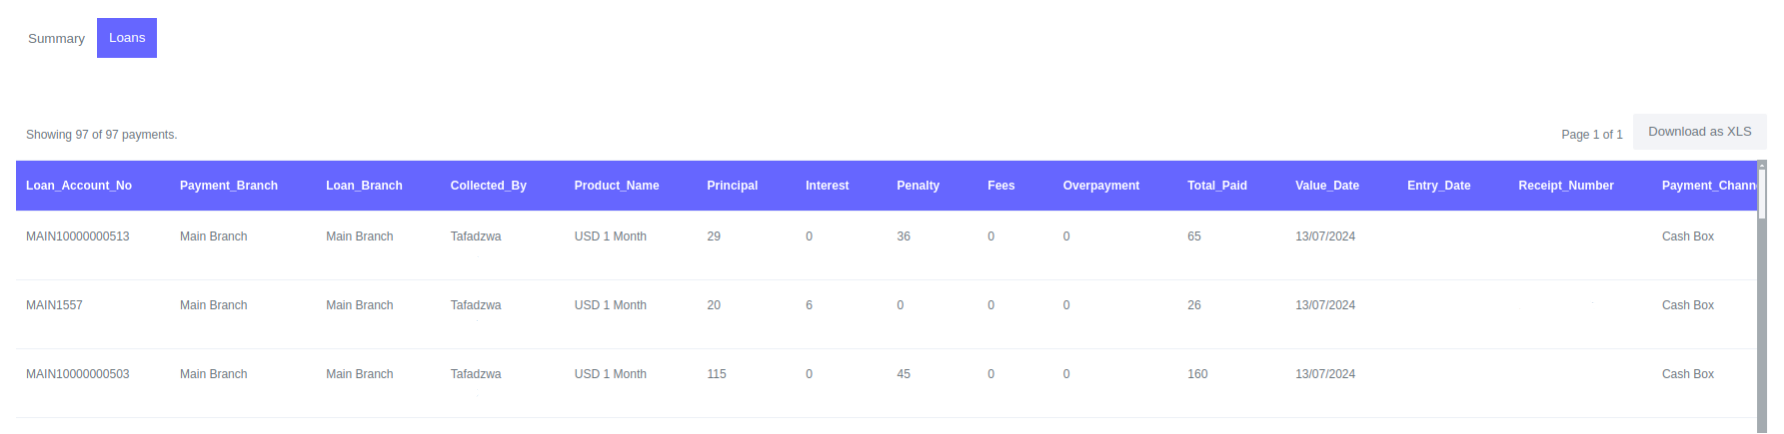This screenshot has width=1784, height=434.
Task: Click the Download as XLS button
Action: 1699,132
